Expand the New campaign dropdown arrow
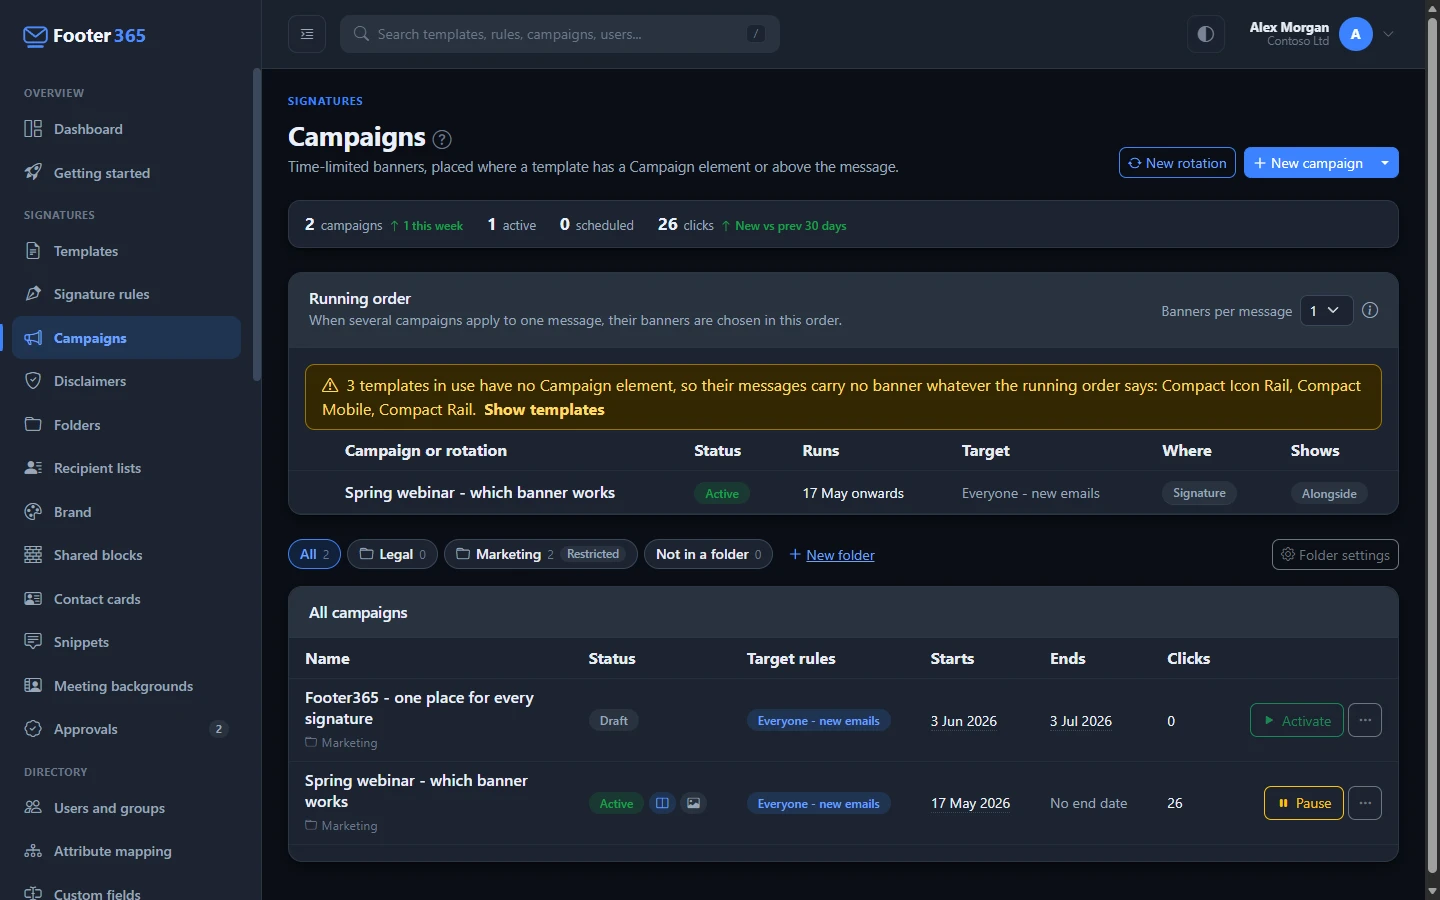 1385,163
